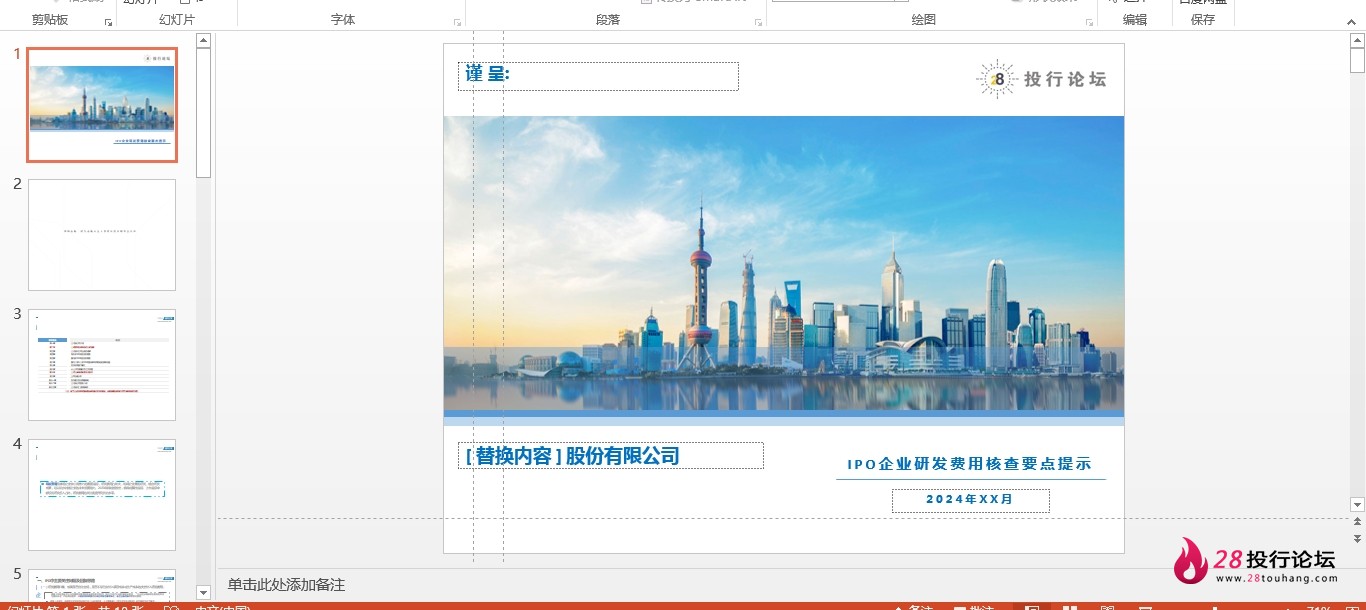Viewport: 1366px width, 610px height.
Task: Select slide 4 thumbnail
Action: coord(102,495)
